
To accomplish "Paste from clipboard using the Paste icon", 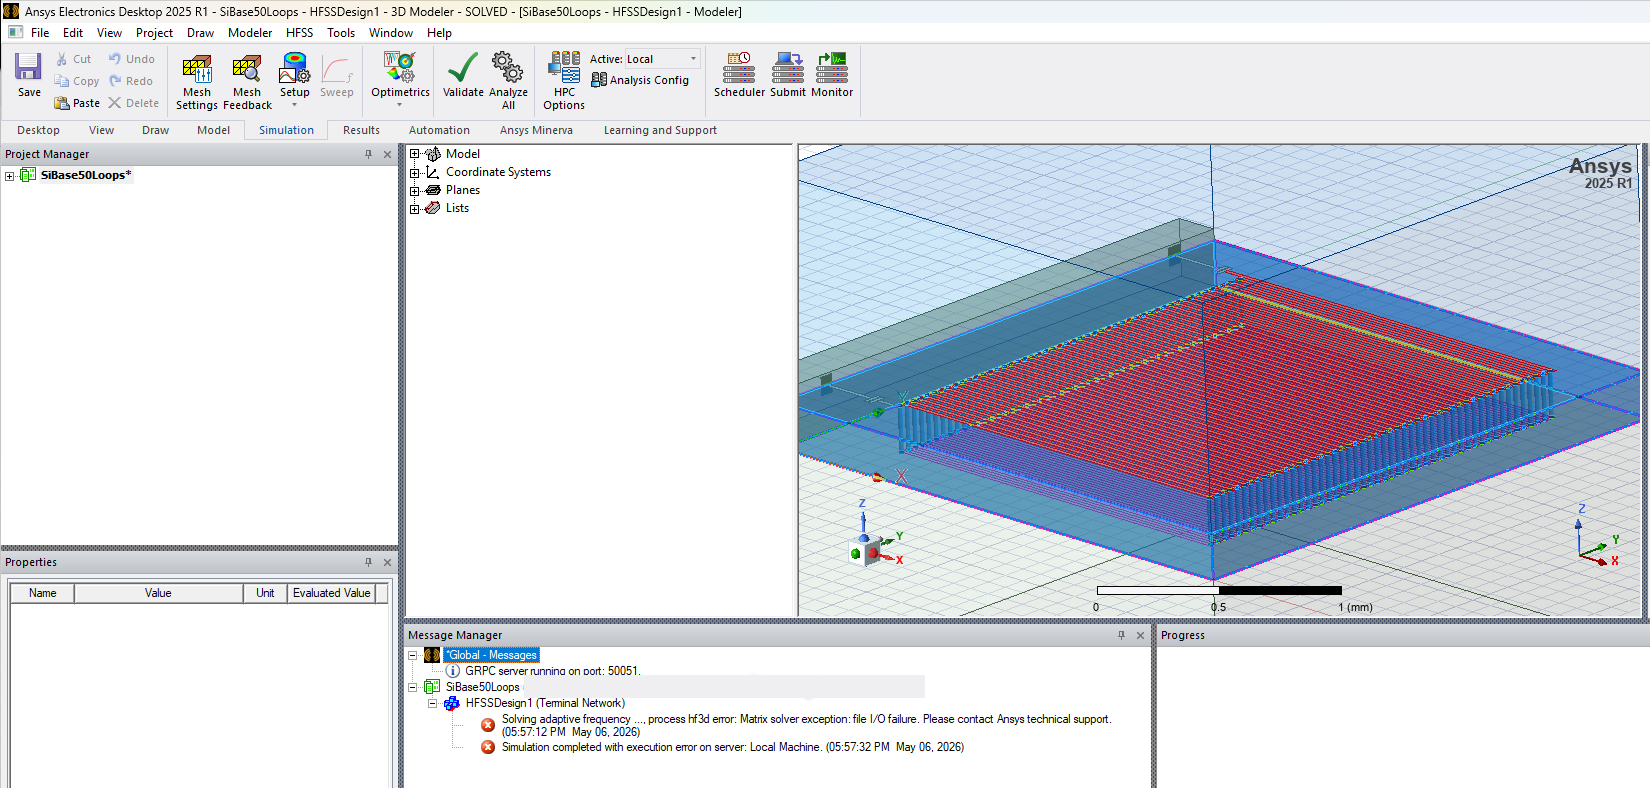I will pos(62,103).
